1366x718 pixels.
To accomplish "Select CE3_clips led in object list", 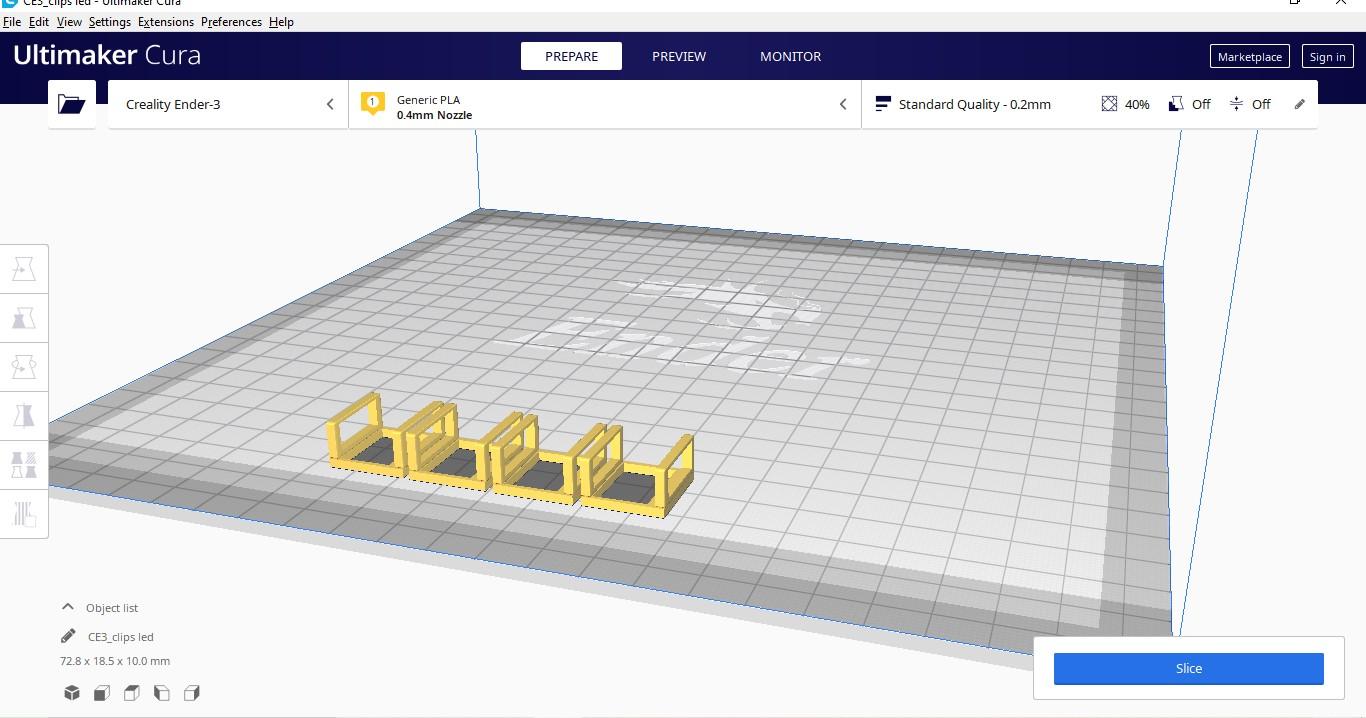I will pyautogui.click(x=120, y=636).
